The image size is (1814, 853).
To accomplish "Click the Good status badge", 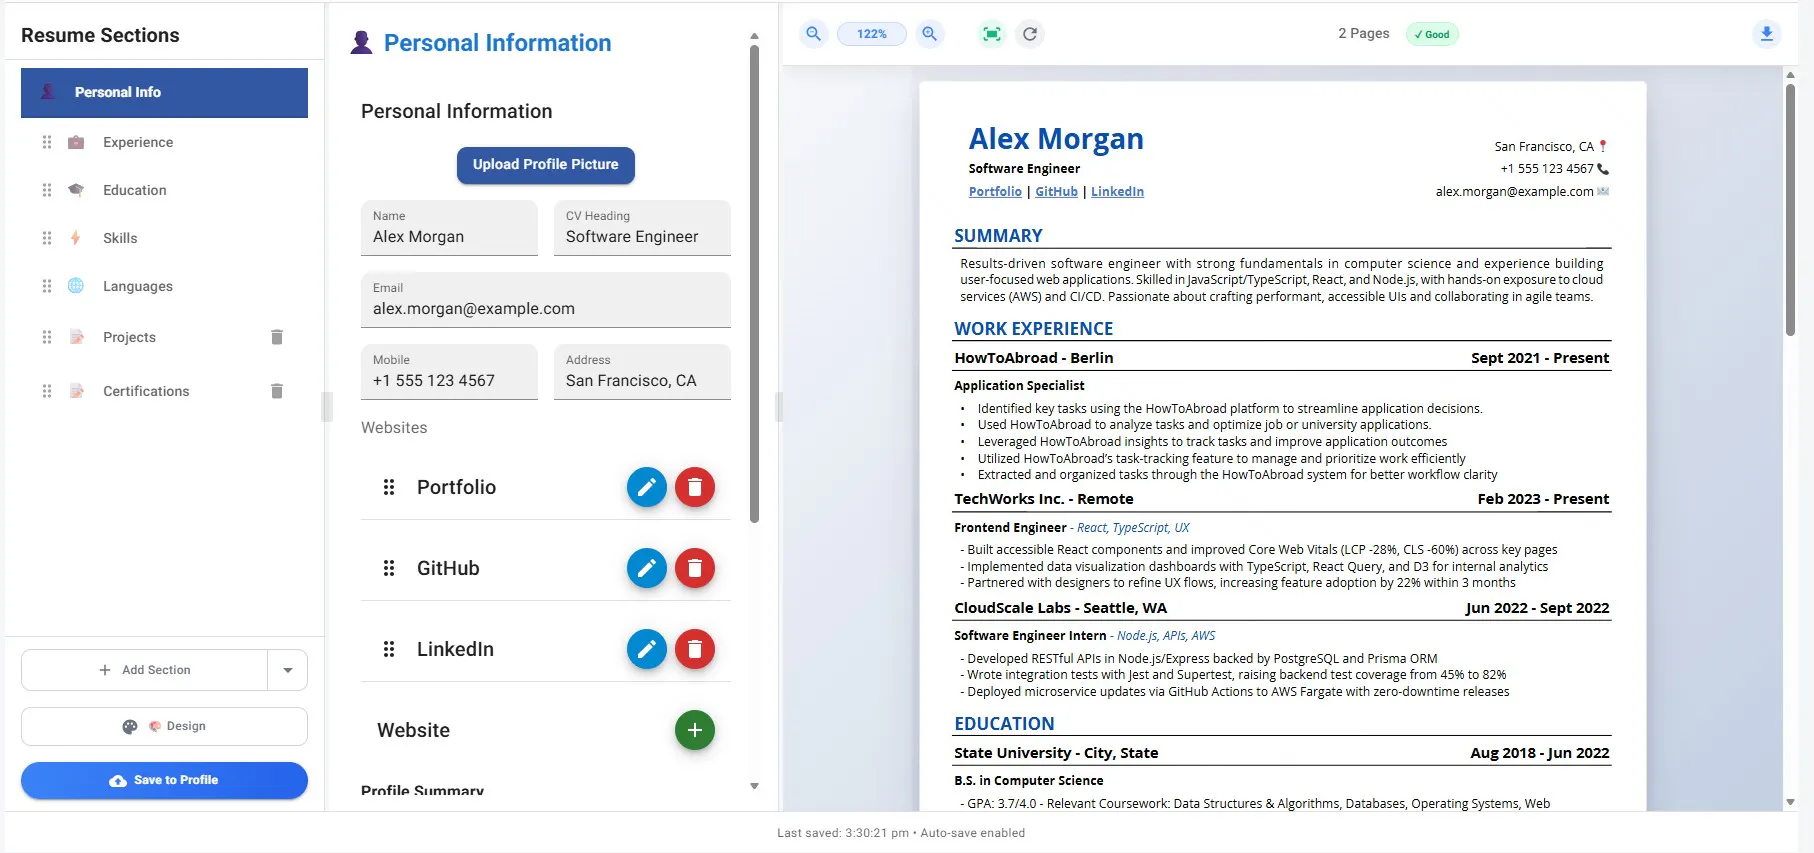I will 1432,34.
